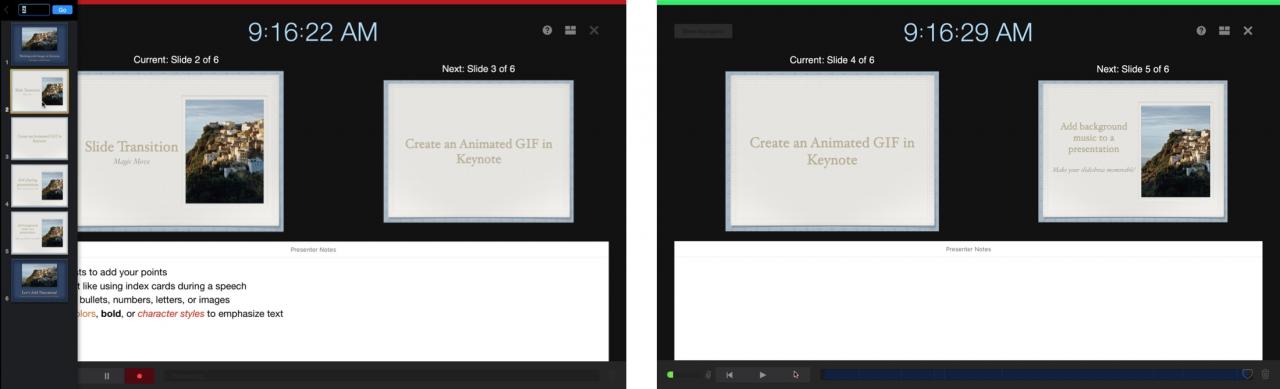The image size is (1280, 389).
Task: Pause the recording in the left window
Action: (107, 376)
